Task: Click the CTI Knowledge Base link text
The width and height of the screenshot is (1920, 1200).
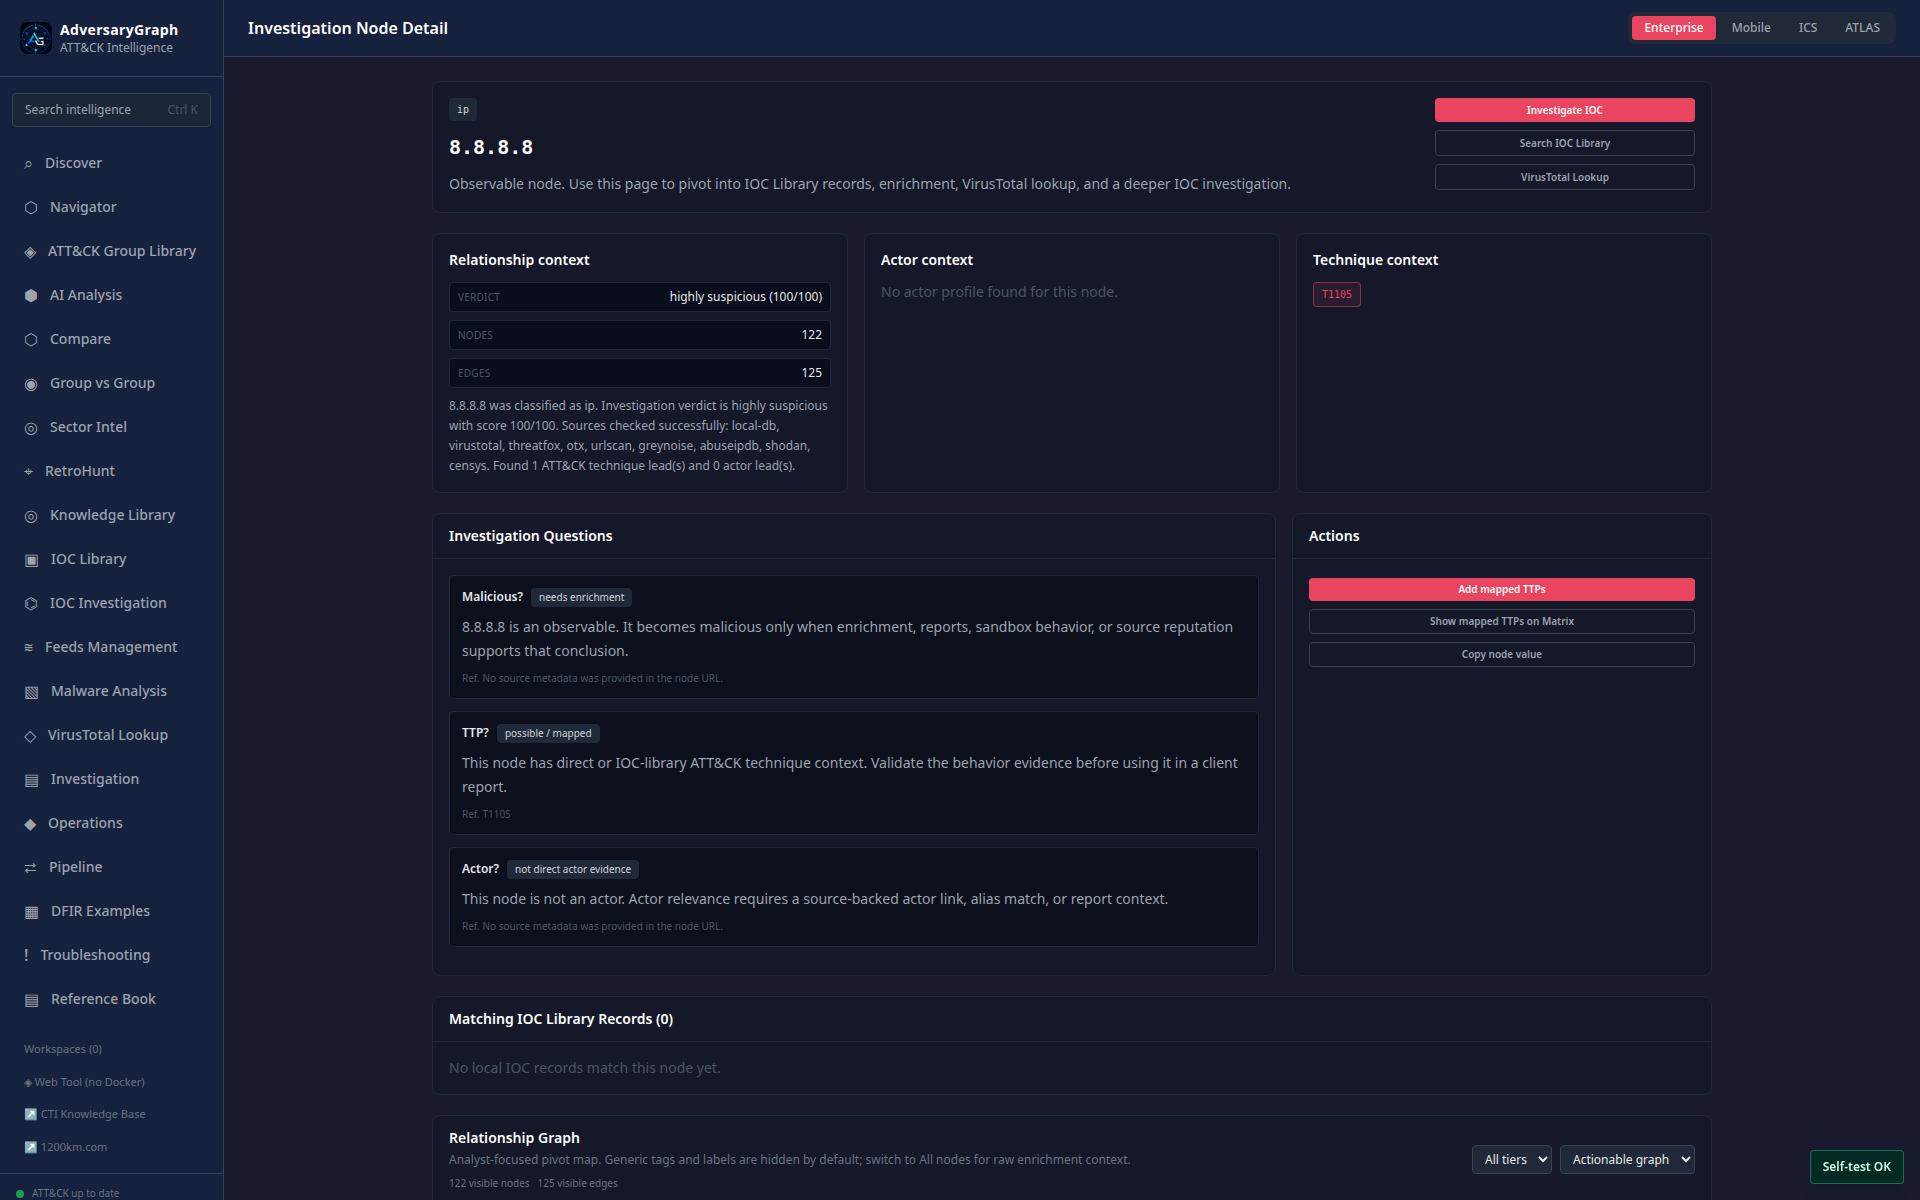Action: 93,1114
